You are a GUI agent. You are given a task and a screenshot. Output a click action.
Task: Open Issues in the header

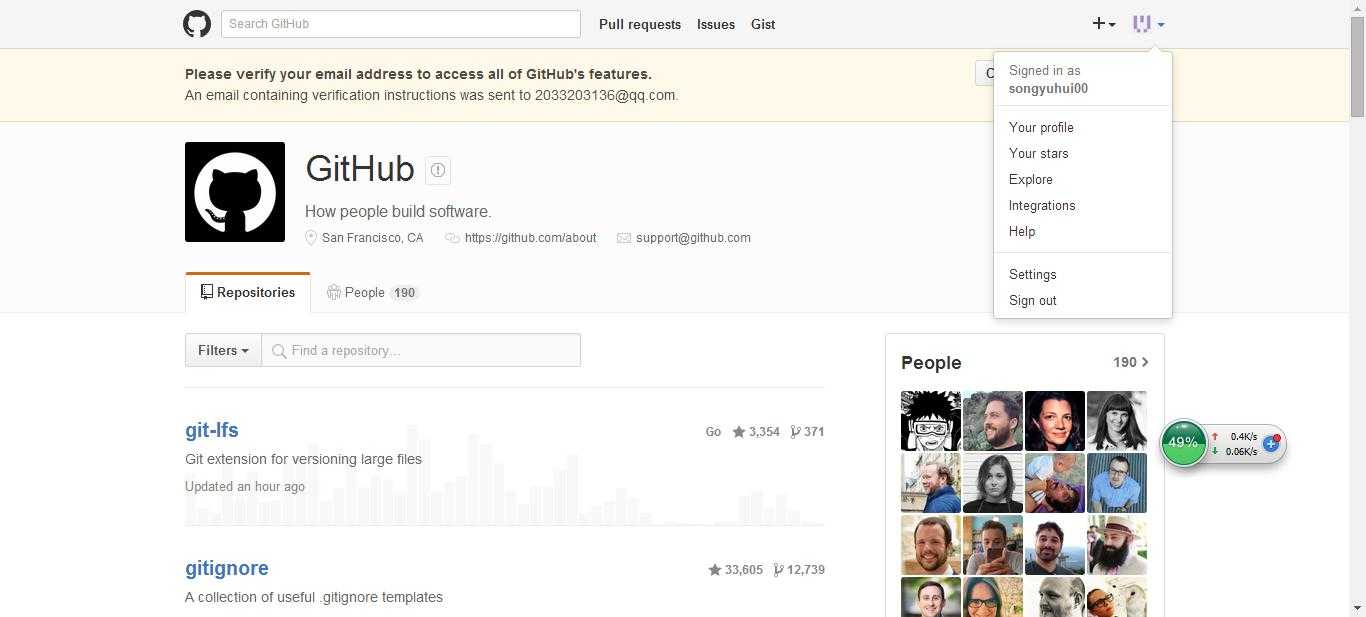[716, 24]
